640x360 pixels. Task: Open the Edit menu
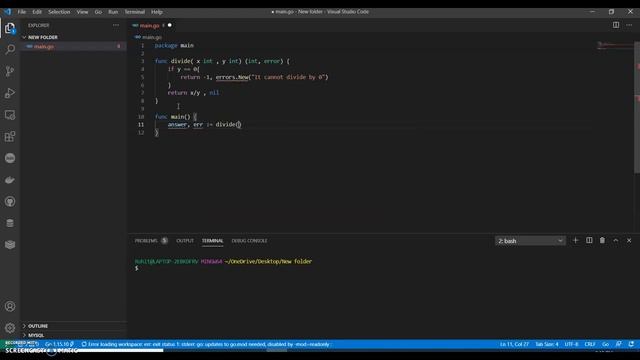tap(37, 12)
